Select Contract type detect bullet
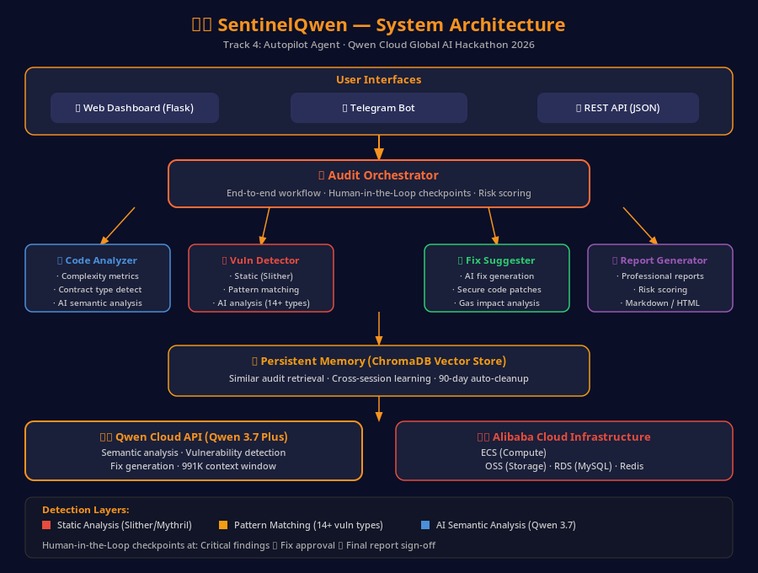 98,290
